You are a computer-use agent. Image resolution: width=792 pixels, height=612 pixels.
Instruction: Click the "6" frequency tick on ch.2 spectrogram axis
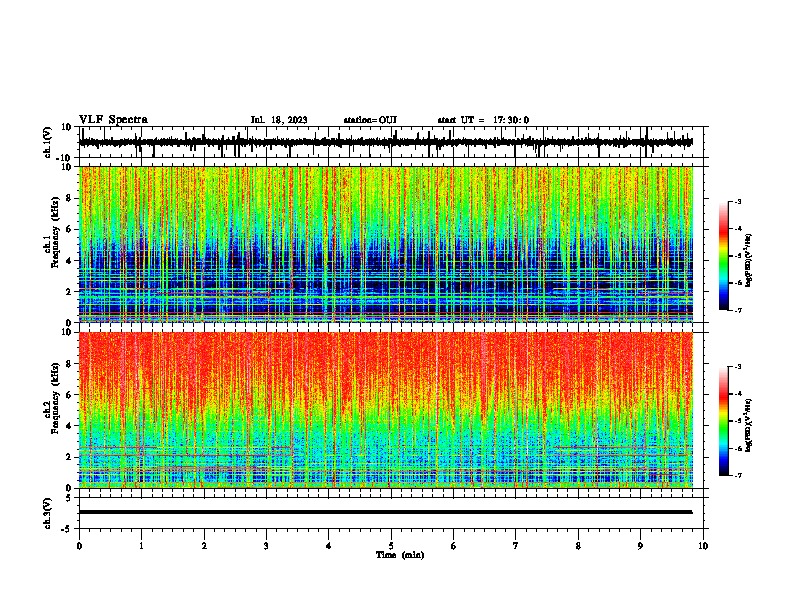point(69,394)
